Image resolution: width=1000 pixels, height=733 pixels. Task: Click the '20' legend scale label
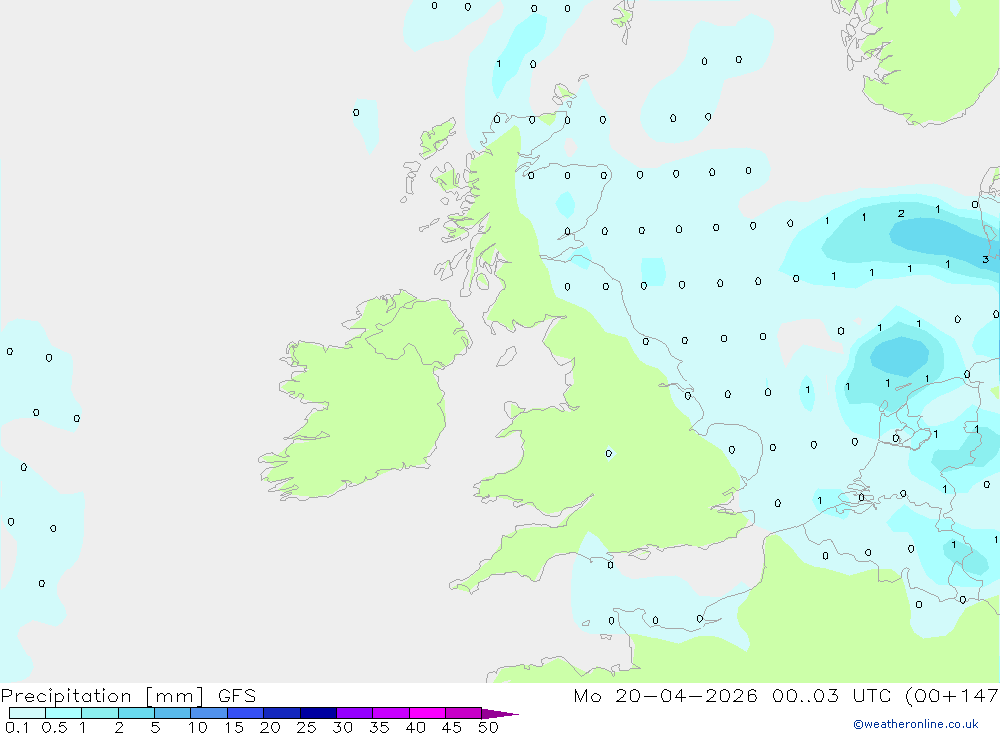click(x=270, y=727)
